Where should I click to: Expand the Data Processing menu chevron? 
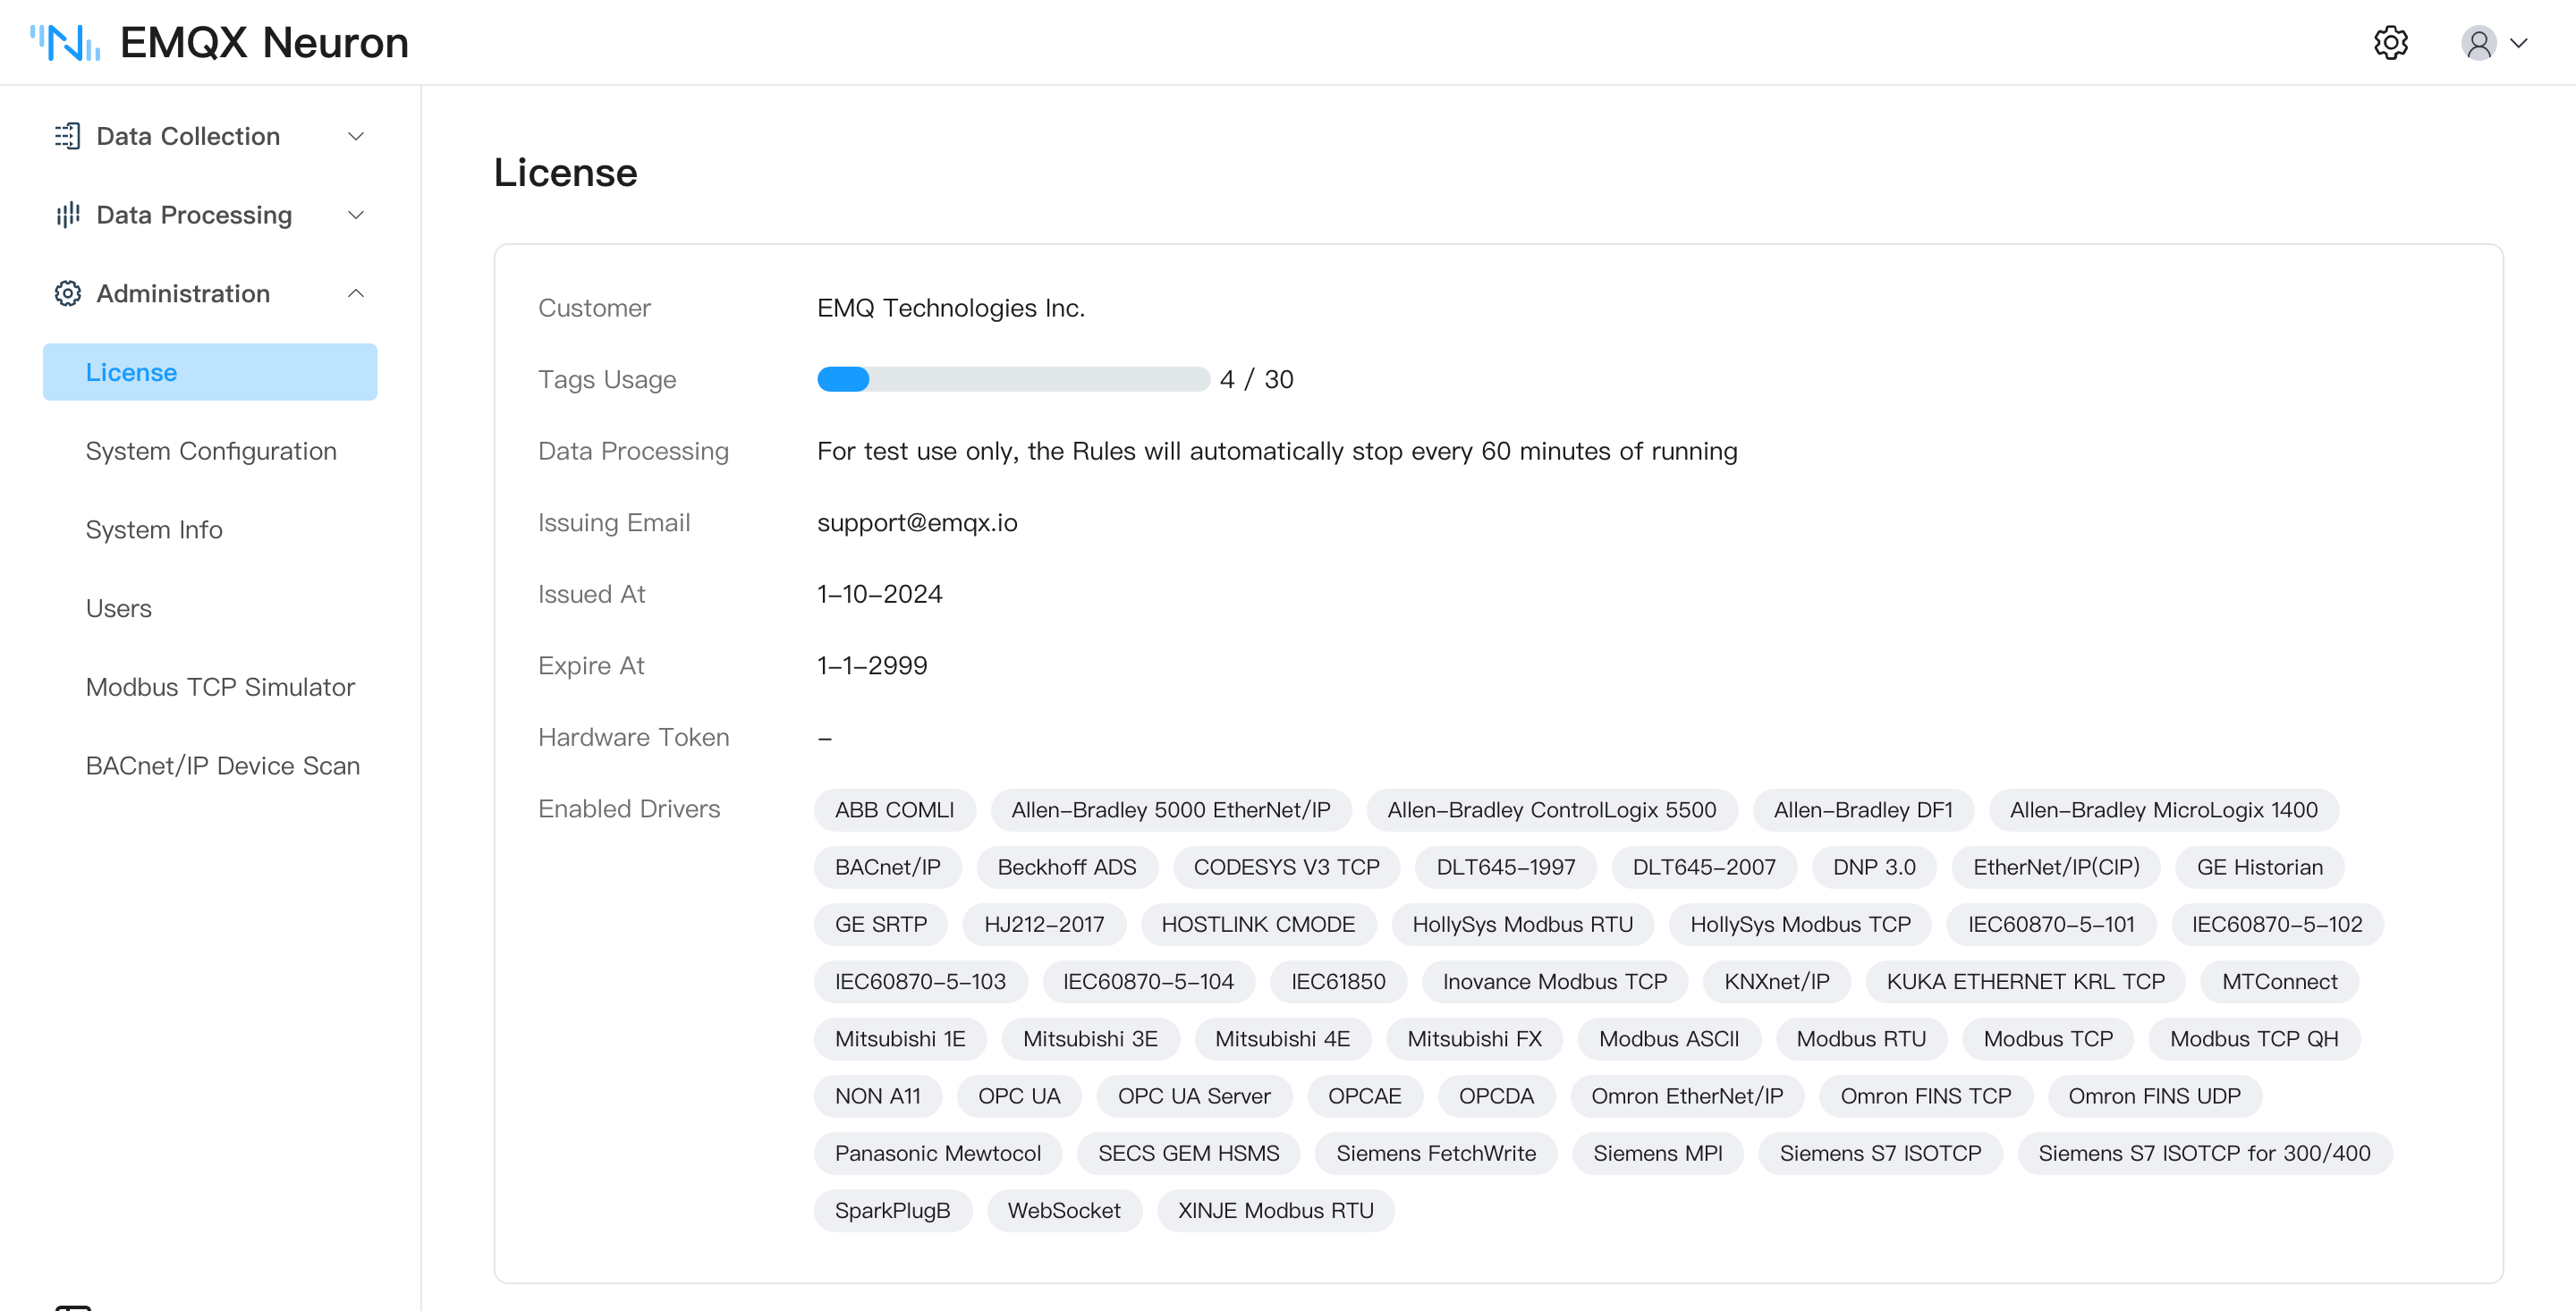click(x=355, y=215)
